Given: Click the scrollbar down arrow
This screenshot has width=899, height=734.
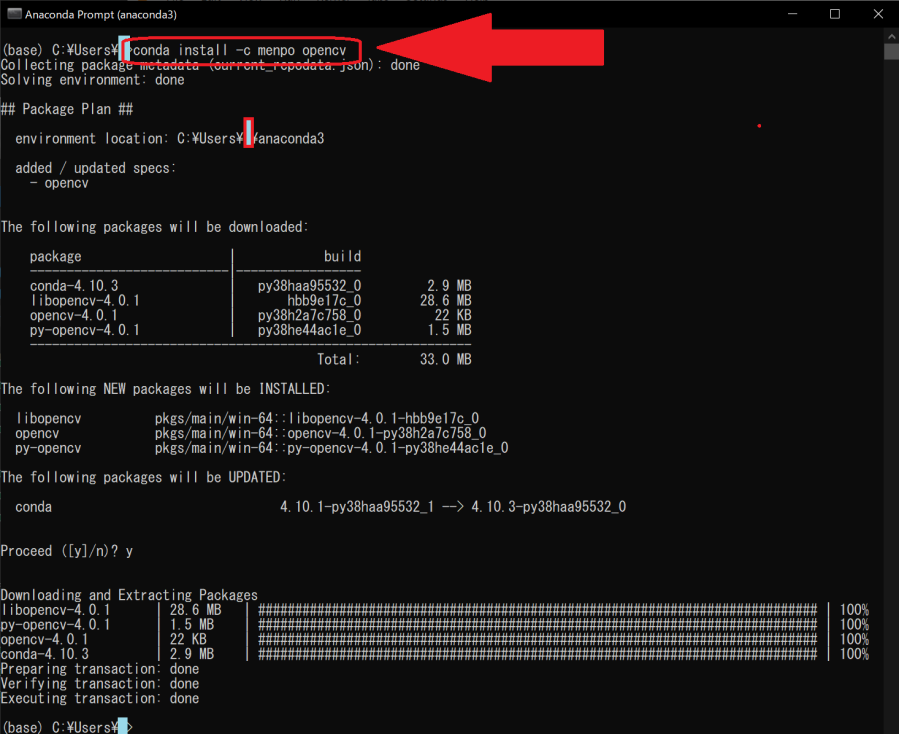Looking at the screenshot, I should (891, 726).
